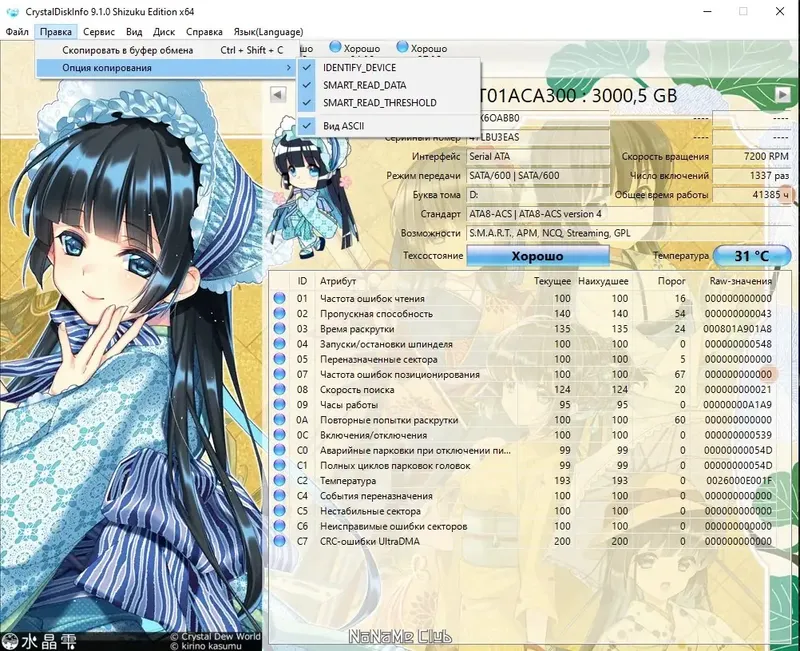
Task: Disable SMART_READ_THRESHOLD option
Action: click(x=383, y=102)
